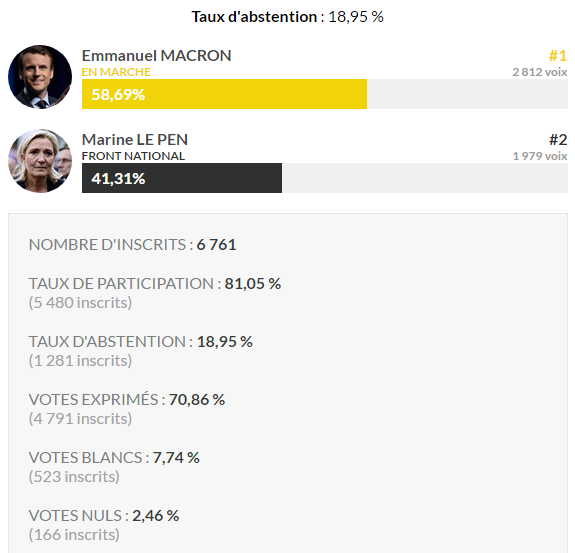Image resolution: width=575 pixels, height=553 pixels.
Task: Click the VOTES BLANCS 7,74 % line
Action: pyautogui.click(x=114, y=458)
